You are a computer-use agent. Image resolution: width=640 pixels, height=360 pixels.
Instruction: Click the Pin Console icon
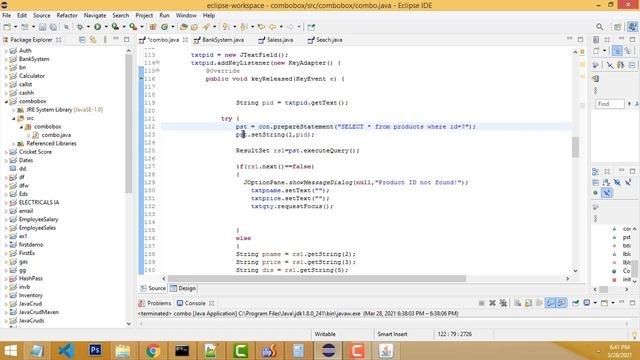[x=576, y=303]
